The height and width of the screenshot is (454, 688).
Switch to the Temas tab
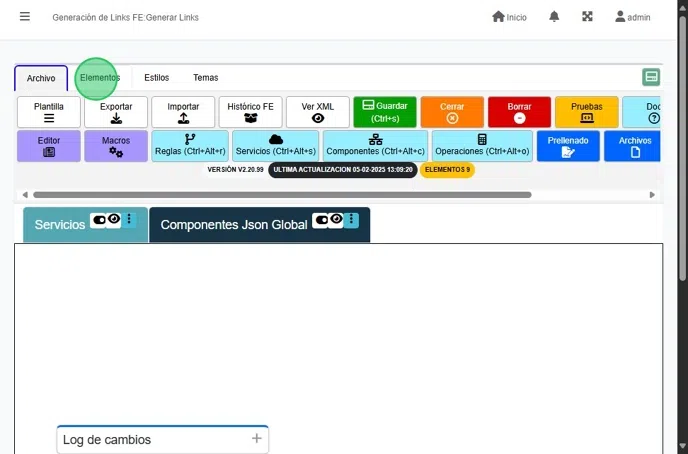pos(205,78)
